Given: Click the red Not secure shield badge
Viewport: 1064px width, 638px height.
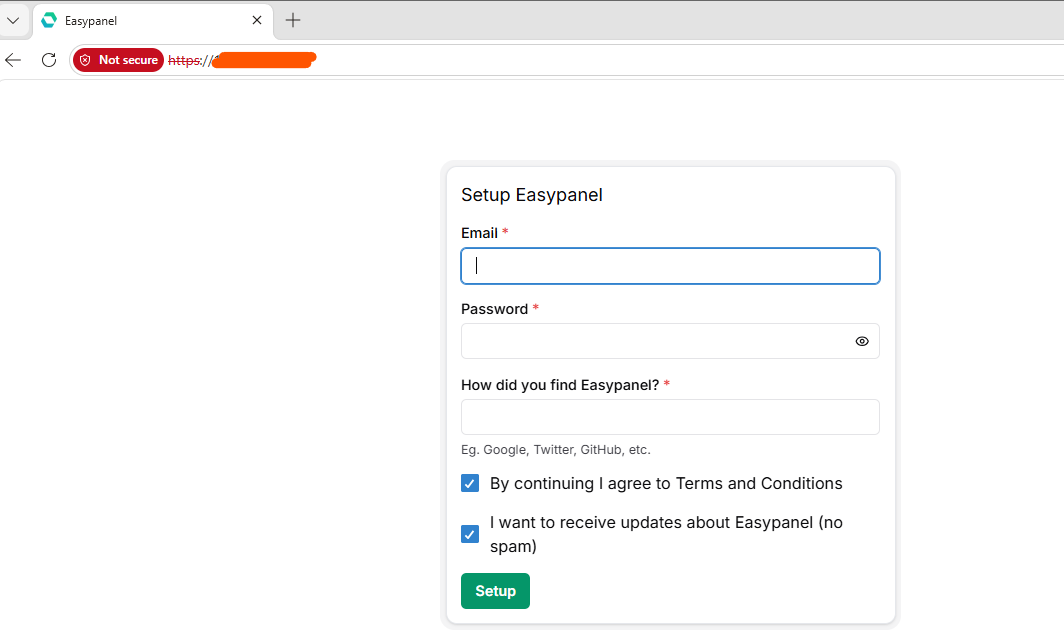Looking at the screenshot, I should click(x=118, y=60).
